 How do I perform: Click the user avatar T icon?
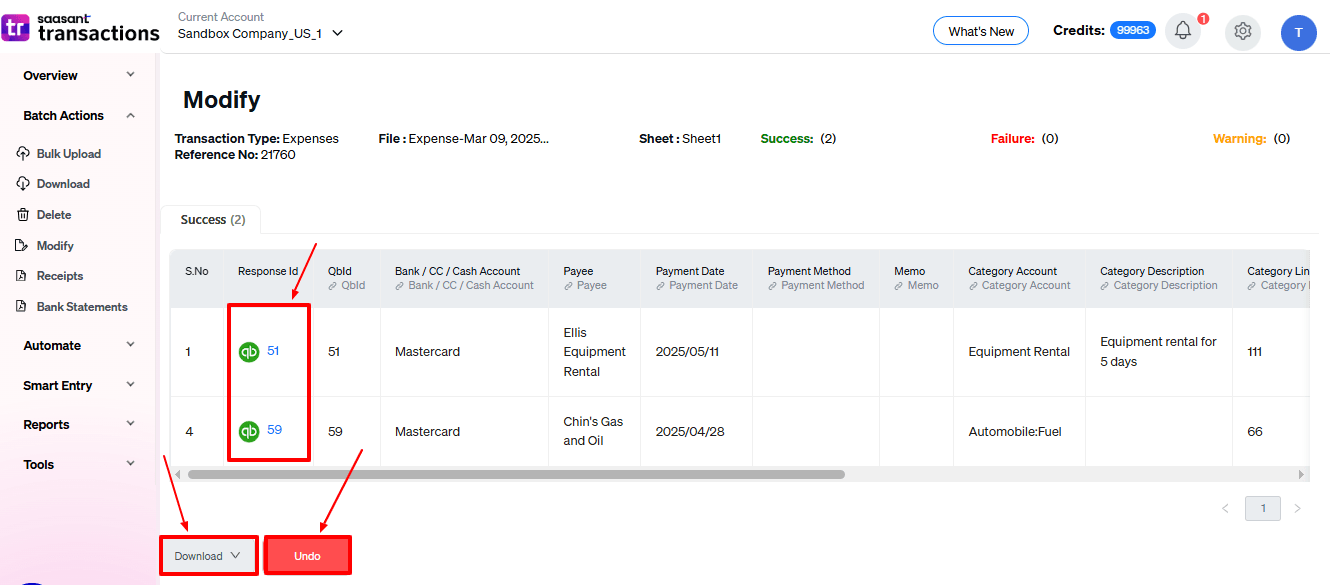pos(1298,32)
